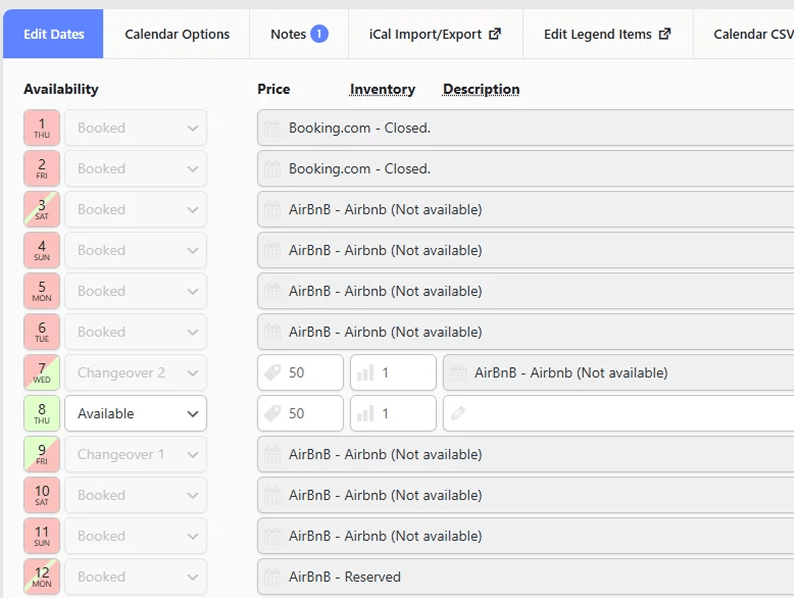Click the Inventory column header link
This screenshot has height=600, width=800.
[x=382, y=89]
